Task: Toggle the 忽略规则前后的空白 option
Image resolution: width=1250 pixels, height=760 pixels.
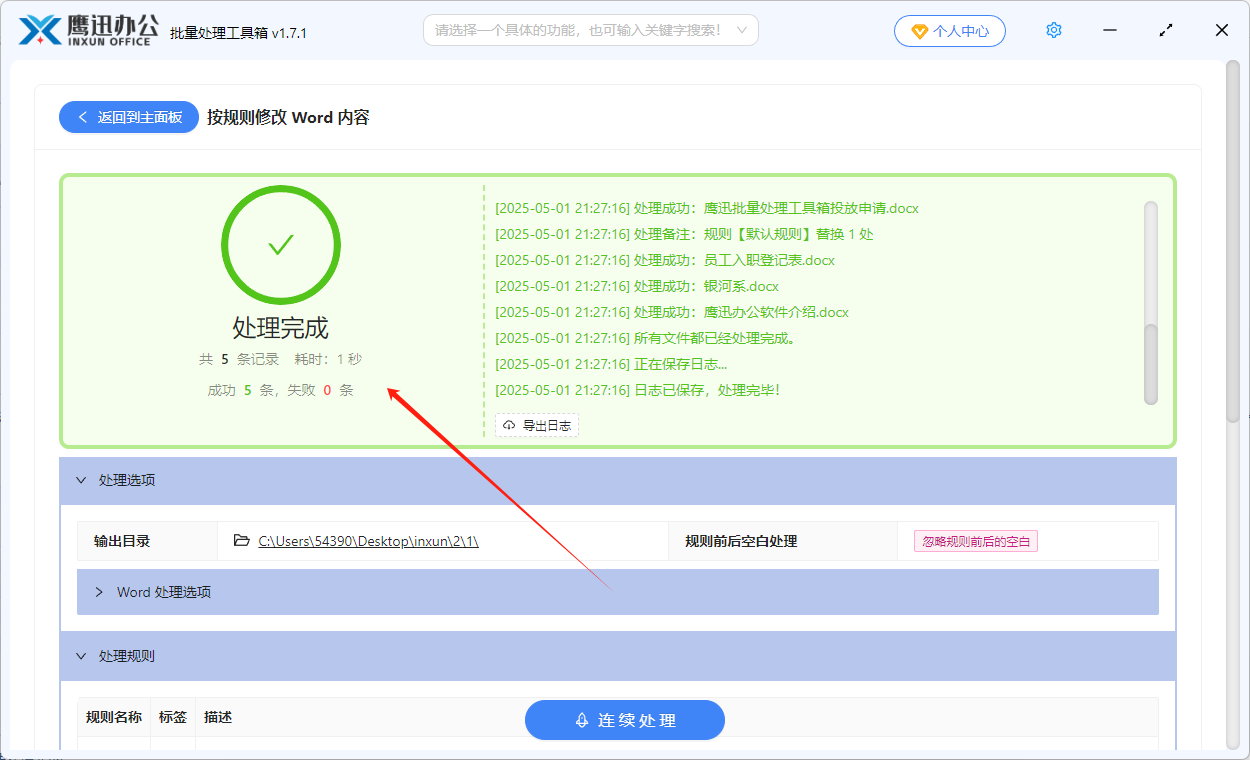Action: 975,540
